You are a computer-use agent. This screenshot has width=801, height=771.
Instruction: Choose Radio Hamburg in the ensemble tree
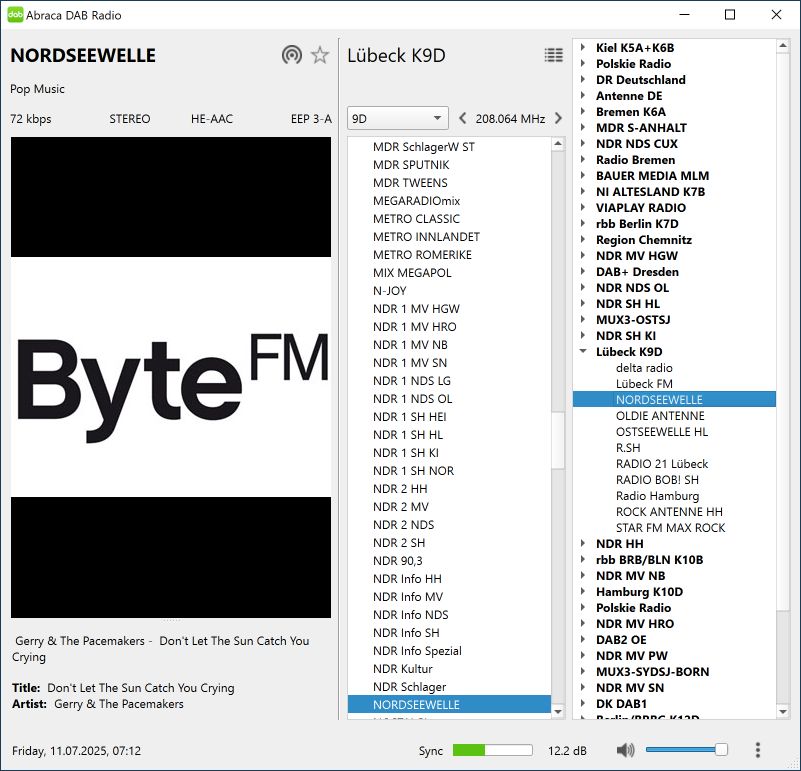tap(657, 496)
